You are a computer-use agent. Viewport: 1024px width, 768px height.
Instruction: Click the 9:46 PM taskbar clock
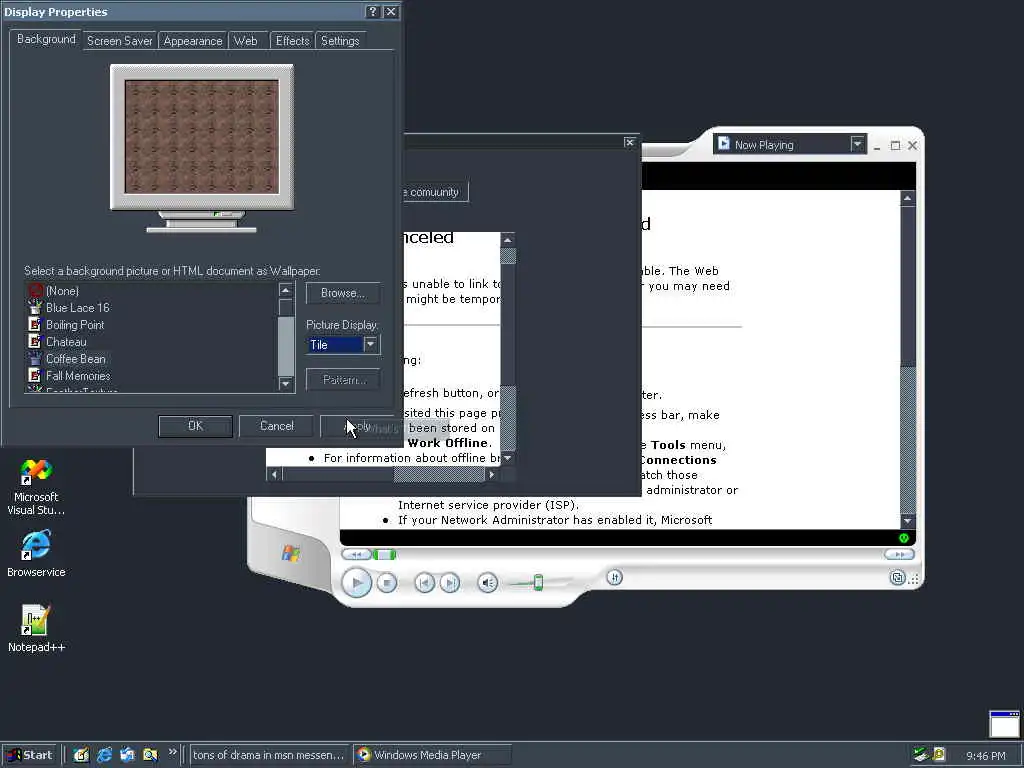click(985, 756)
